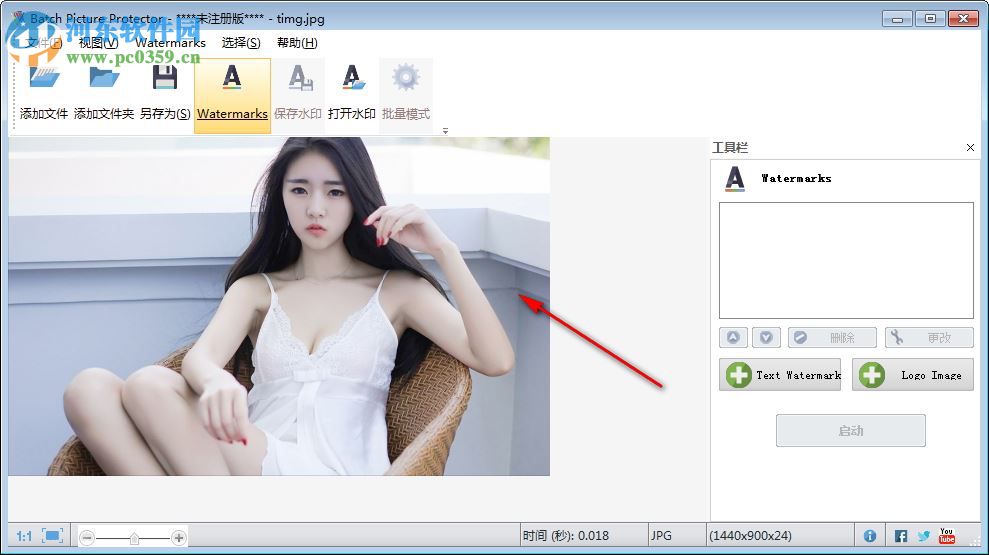This screenshot has height=555, width=989.
Task: Open the 帮助(H) menu
Action: pos(297,43)
